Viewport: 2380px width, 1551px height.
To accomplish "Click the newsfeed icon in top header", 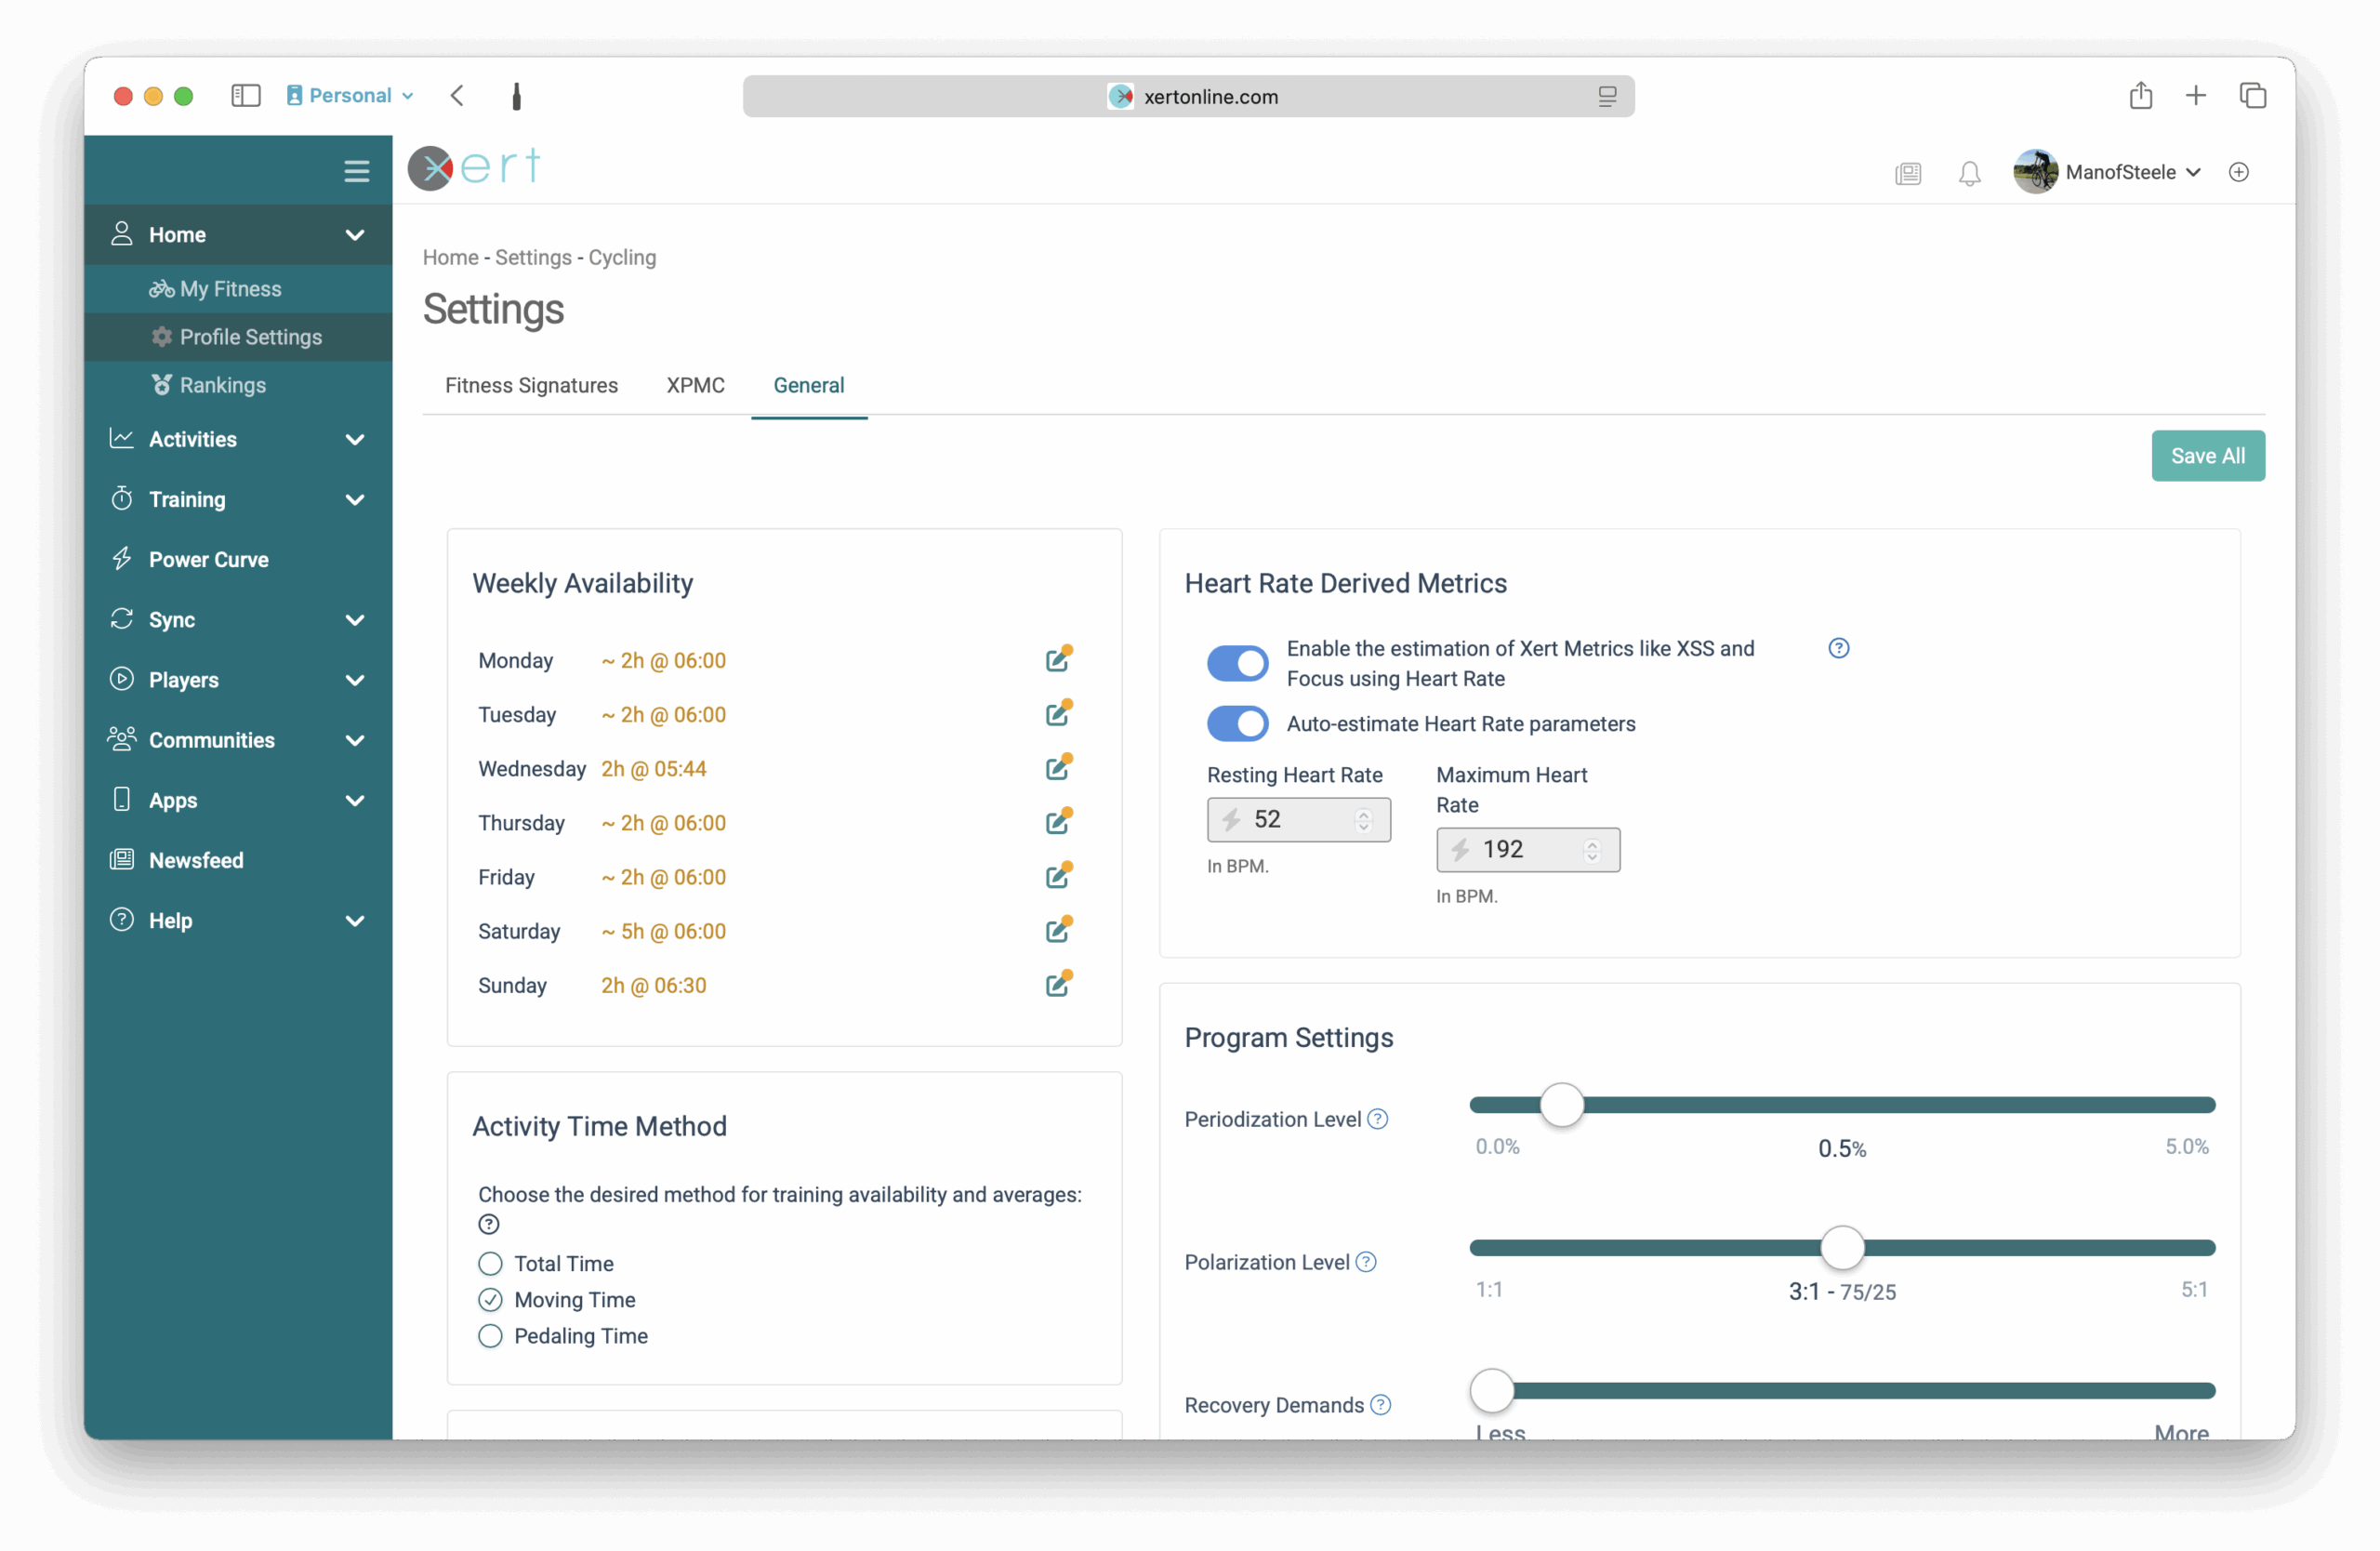I will point(1907,173).
